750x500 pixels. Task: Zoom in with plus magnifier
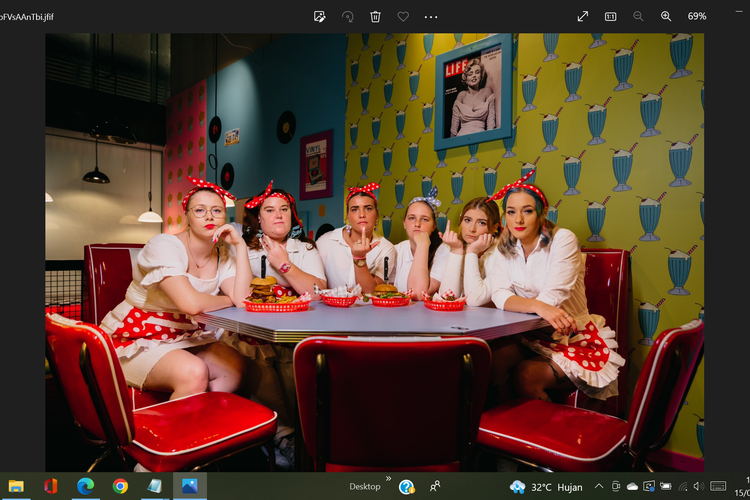click(666, 16)
